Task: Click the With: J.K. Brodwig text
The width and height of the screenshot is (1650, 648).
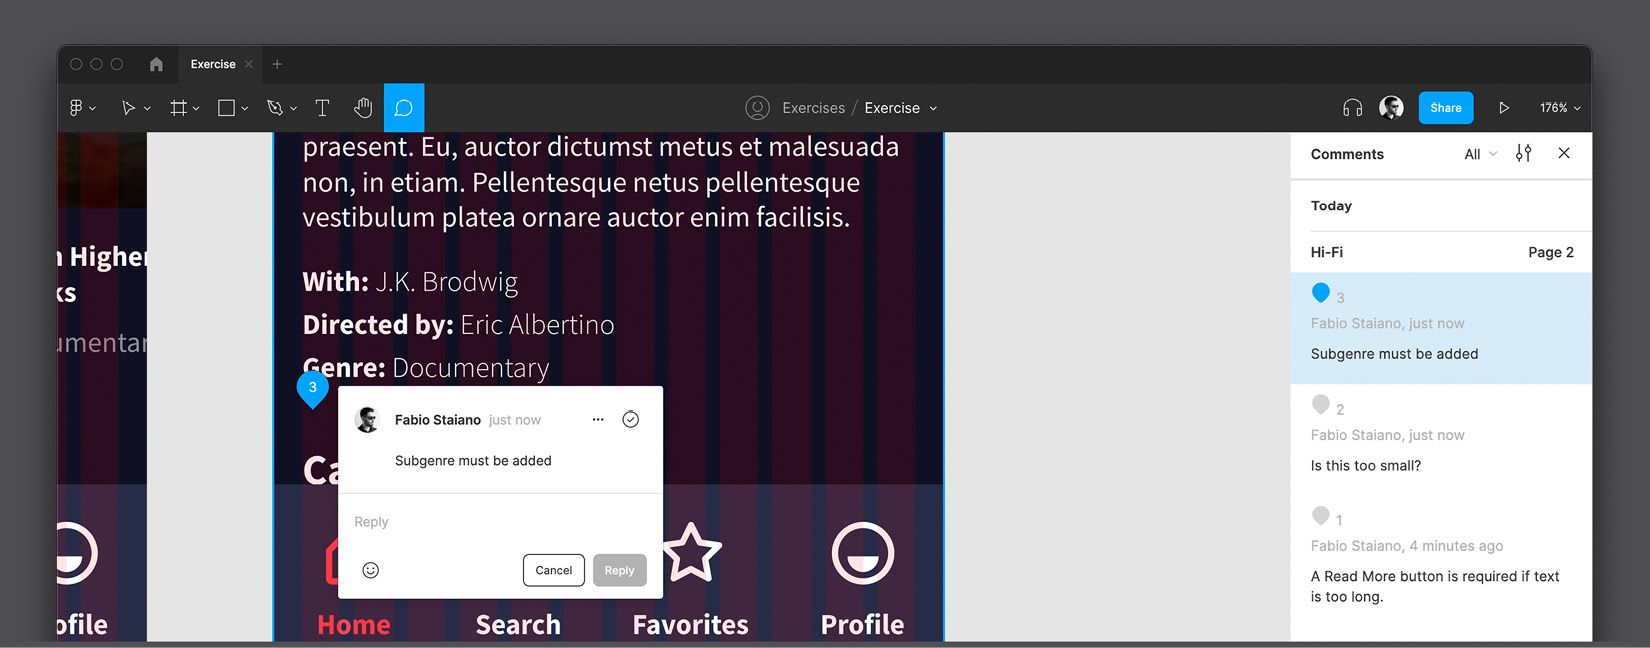Action: [410, 282]
